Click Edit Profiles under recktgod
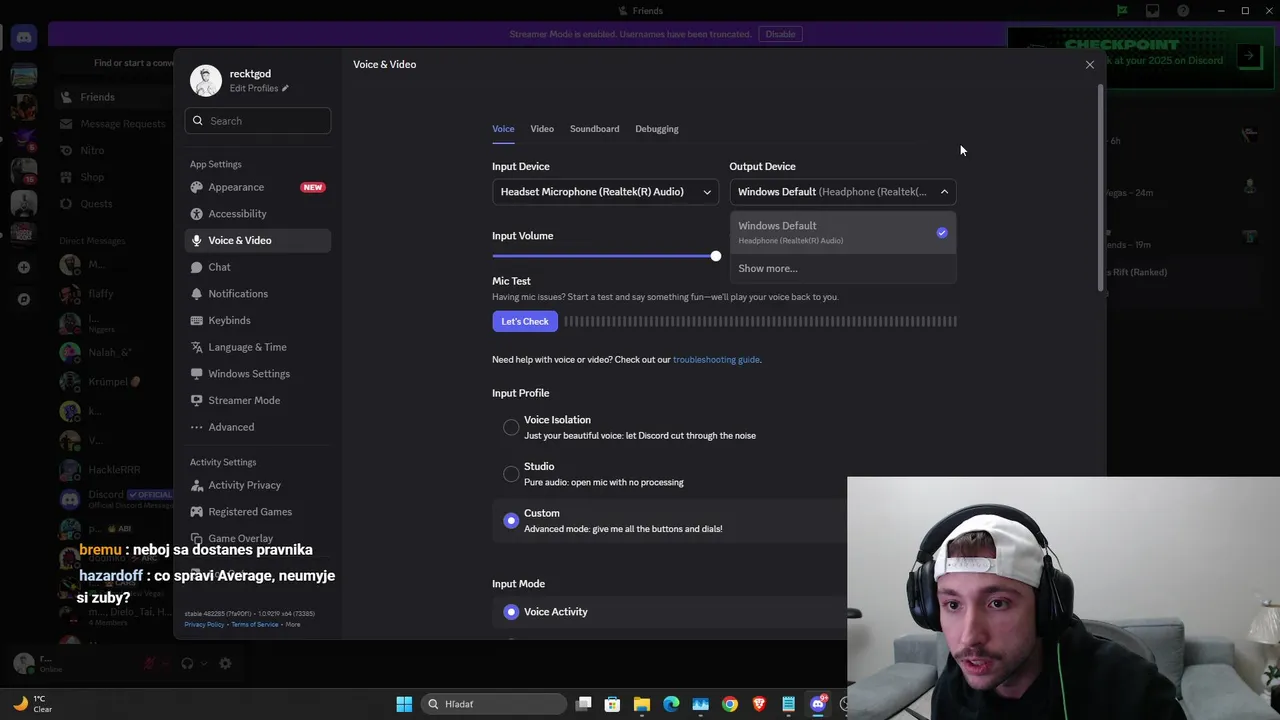Viewport: 1280px width, 720px height. tap(259, 88)
